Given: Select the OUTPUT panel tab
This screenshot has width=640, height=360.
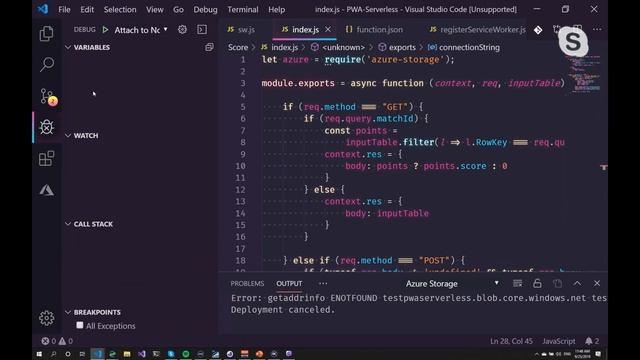Looking at the screenshot, I should click(289, 283).
